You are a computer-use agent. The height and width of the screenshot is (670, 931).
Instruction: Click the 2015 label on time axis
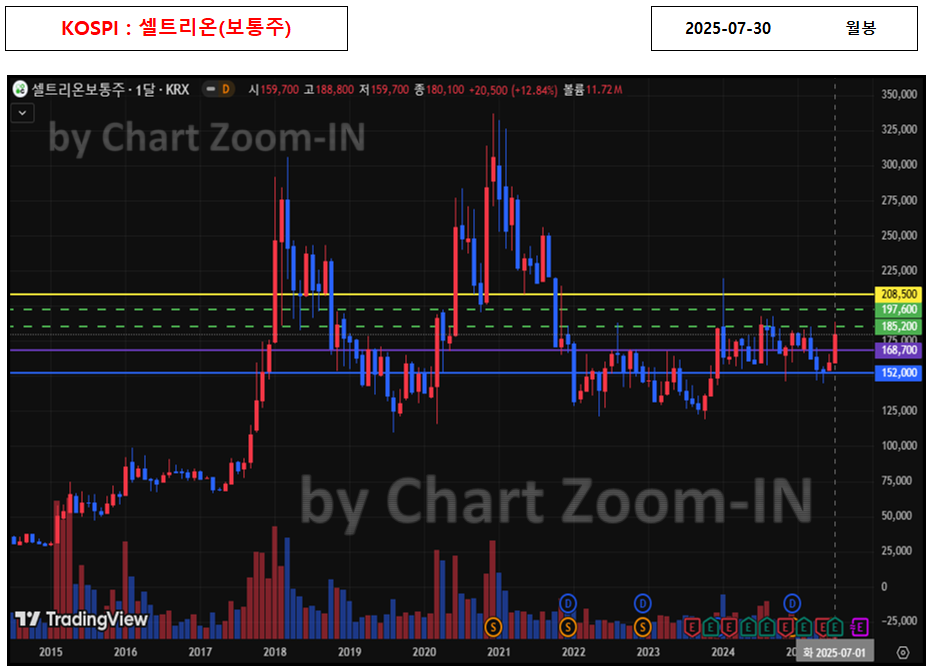pos(50,652)
